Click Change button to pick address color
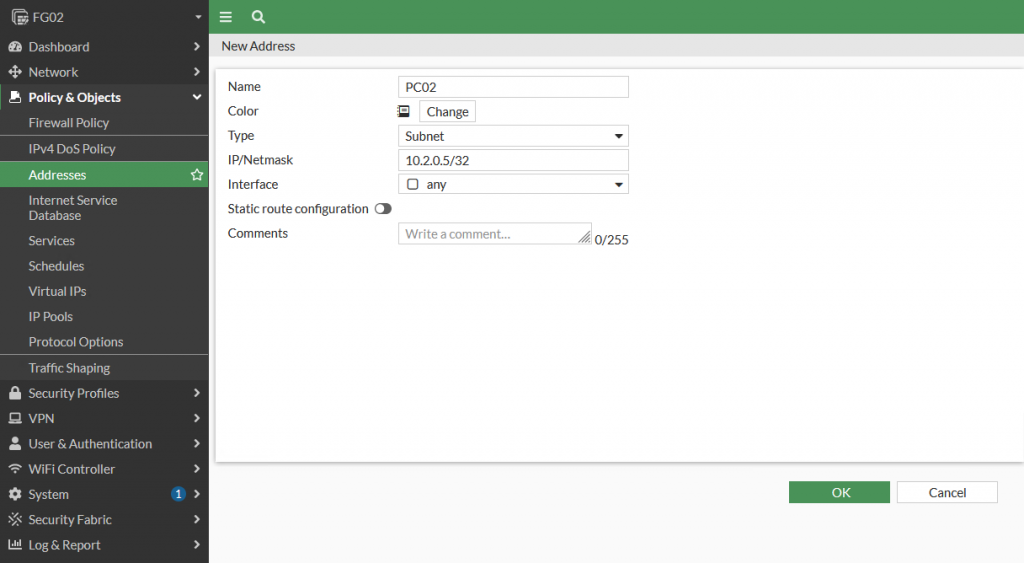Viewport: 1024px width, 563px height. (447, 112)
